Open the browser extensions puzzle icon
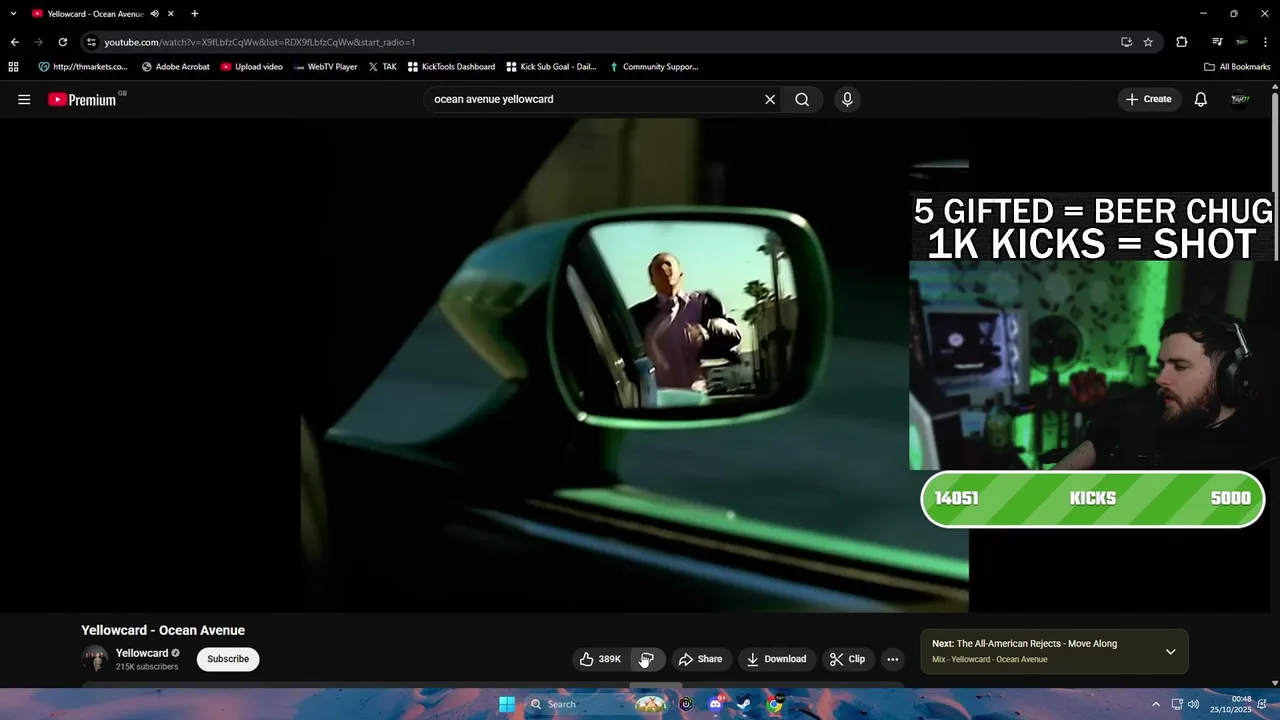 [1182, 42]
